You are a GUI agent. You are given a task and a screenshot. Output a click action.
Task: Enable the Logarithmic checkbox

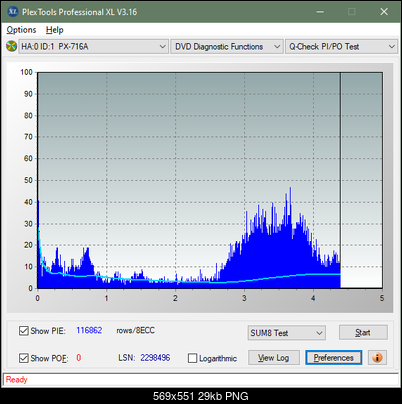click(192, 358)
